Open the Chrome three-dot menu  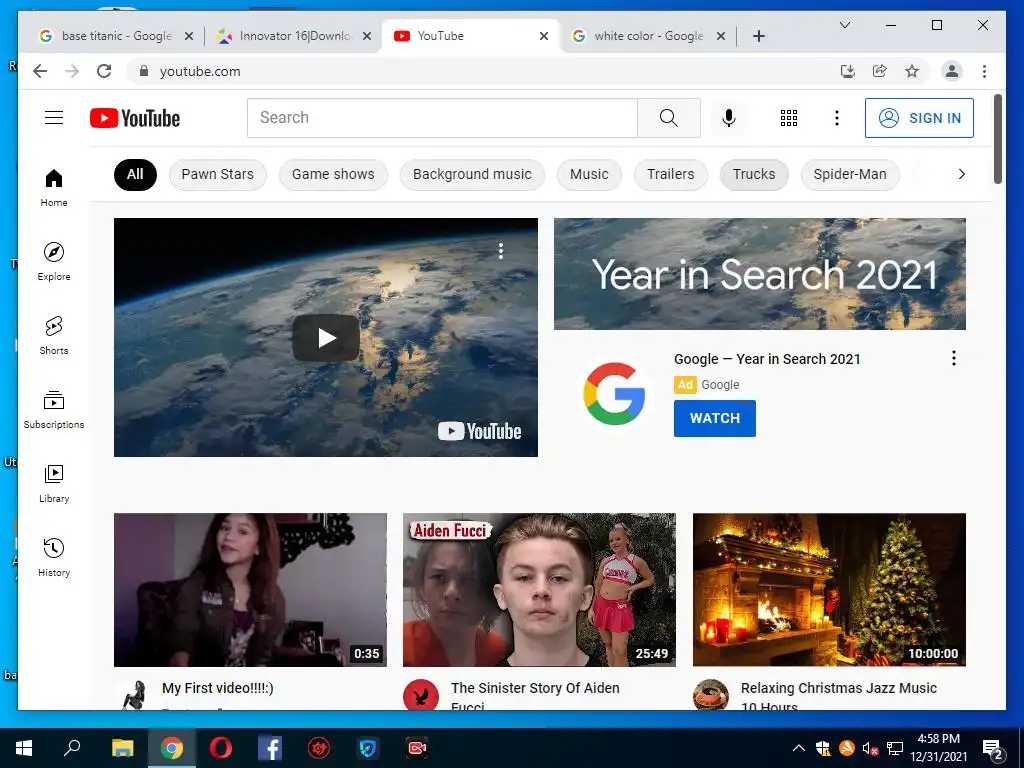tap(984, 71)
